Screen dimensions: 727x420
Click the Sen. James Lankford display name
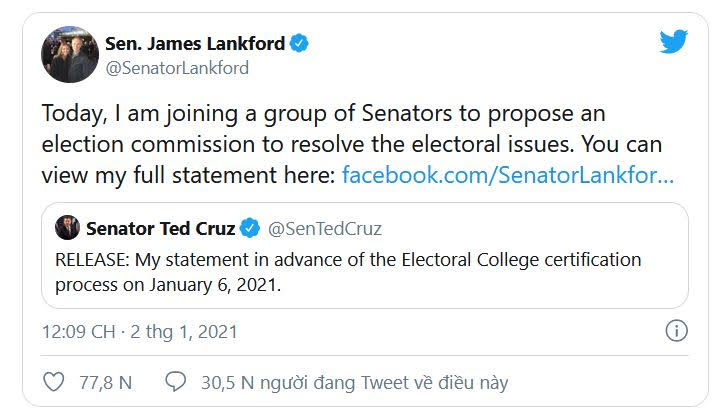(x=195, y=44)
